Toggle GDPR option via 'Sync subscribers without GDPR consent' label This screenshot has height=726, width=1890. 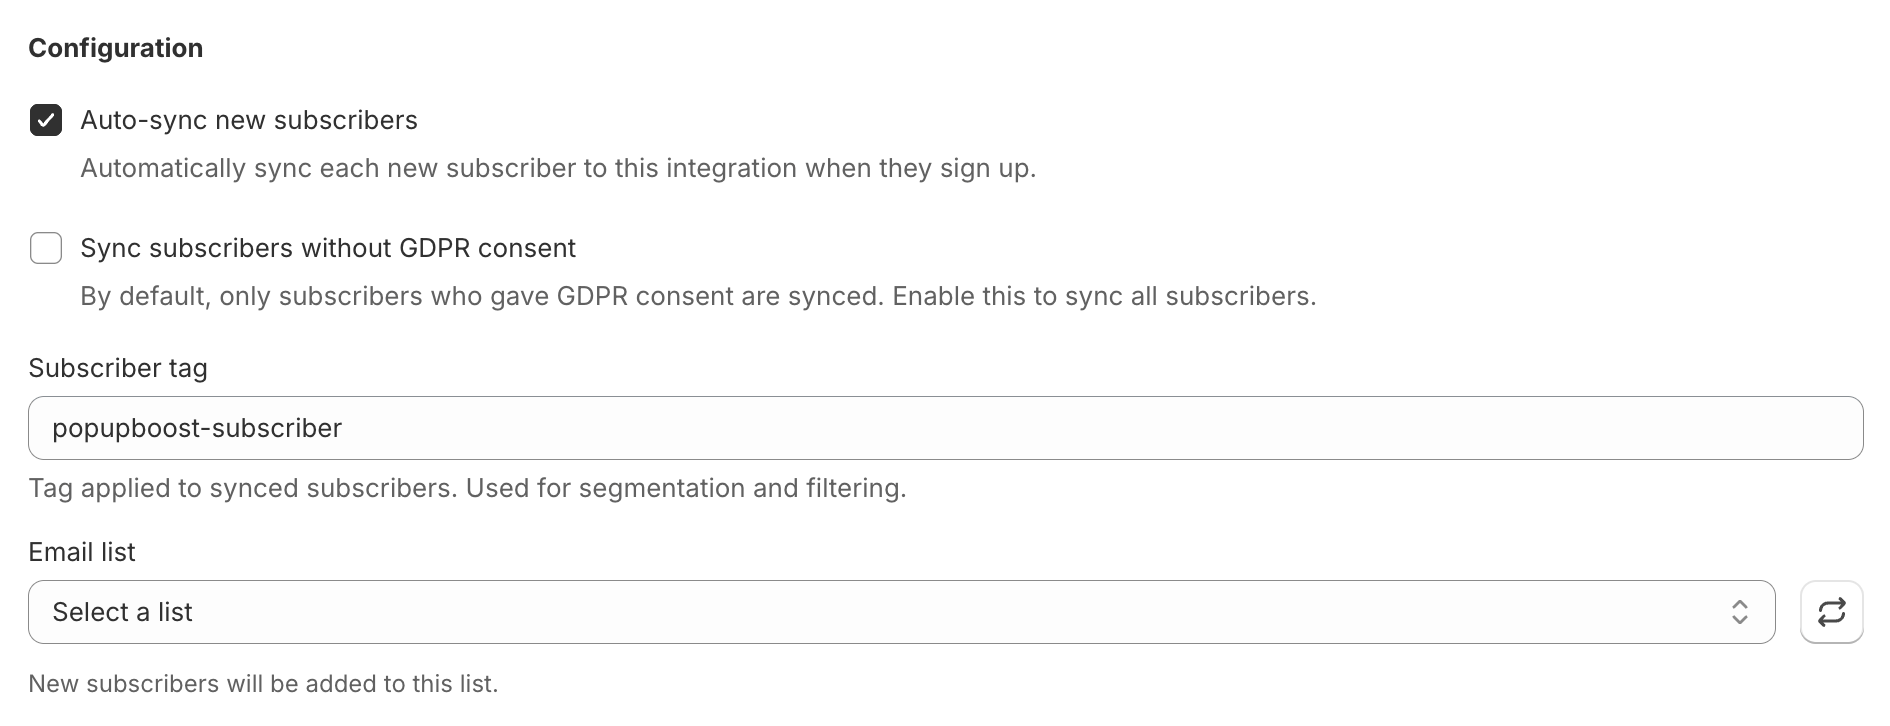coord(328,248)
